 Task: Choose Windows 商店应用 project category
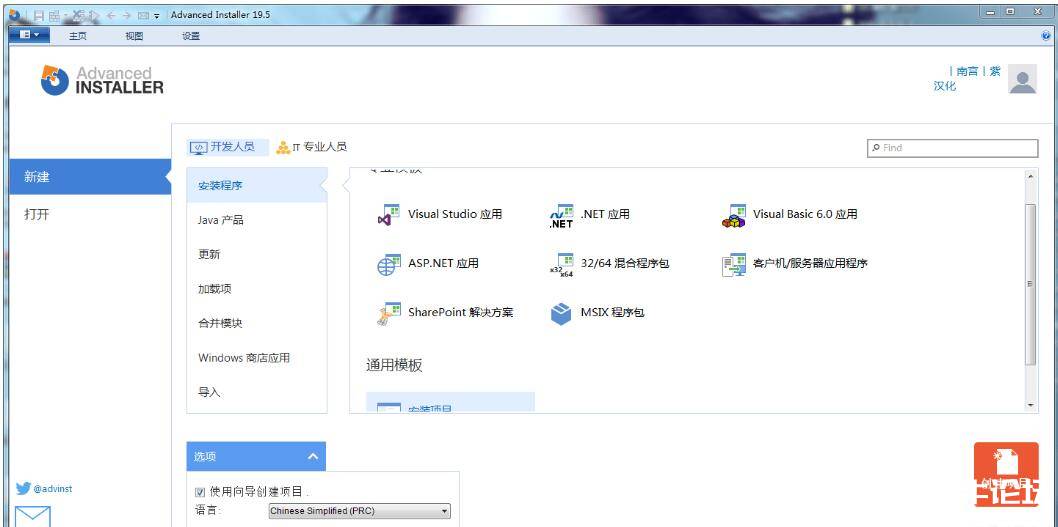tap(256, 358)
